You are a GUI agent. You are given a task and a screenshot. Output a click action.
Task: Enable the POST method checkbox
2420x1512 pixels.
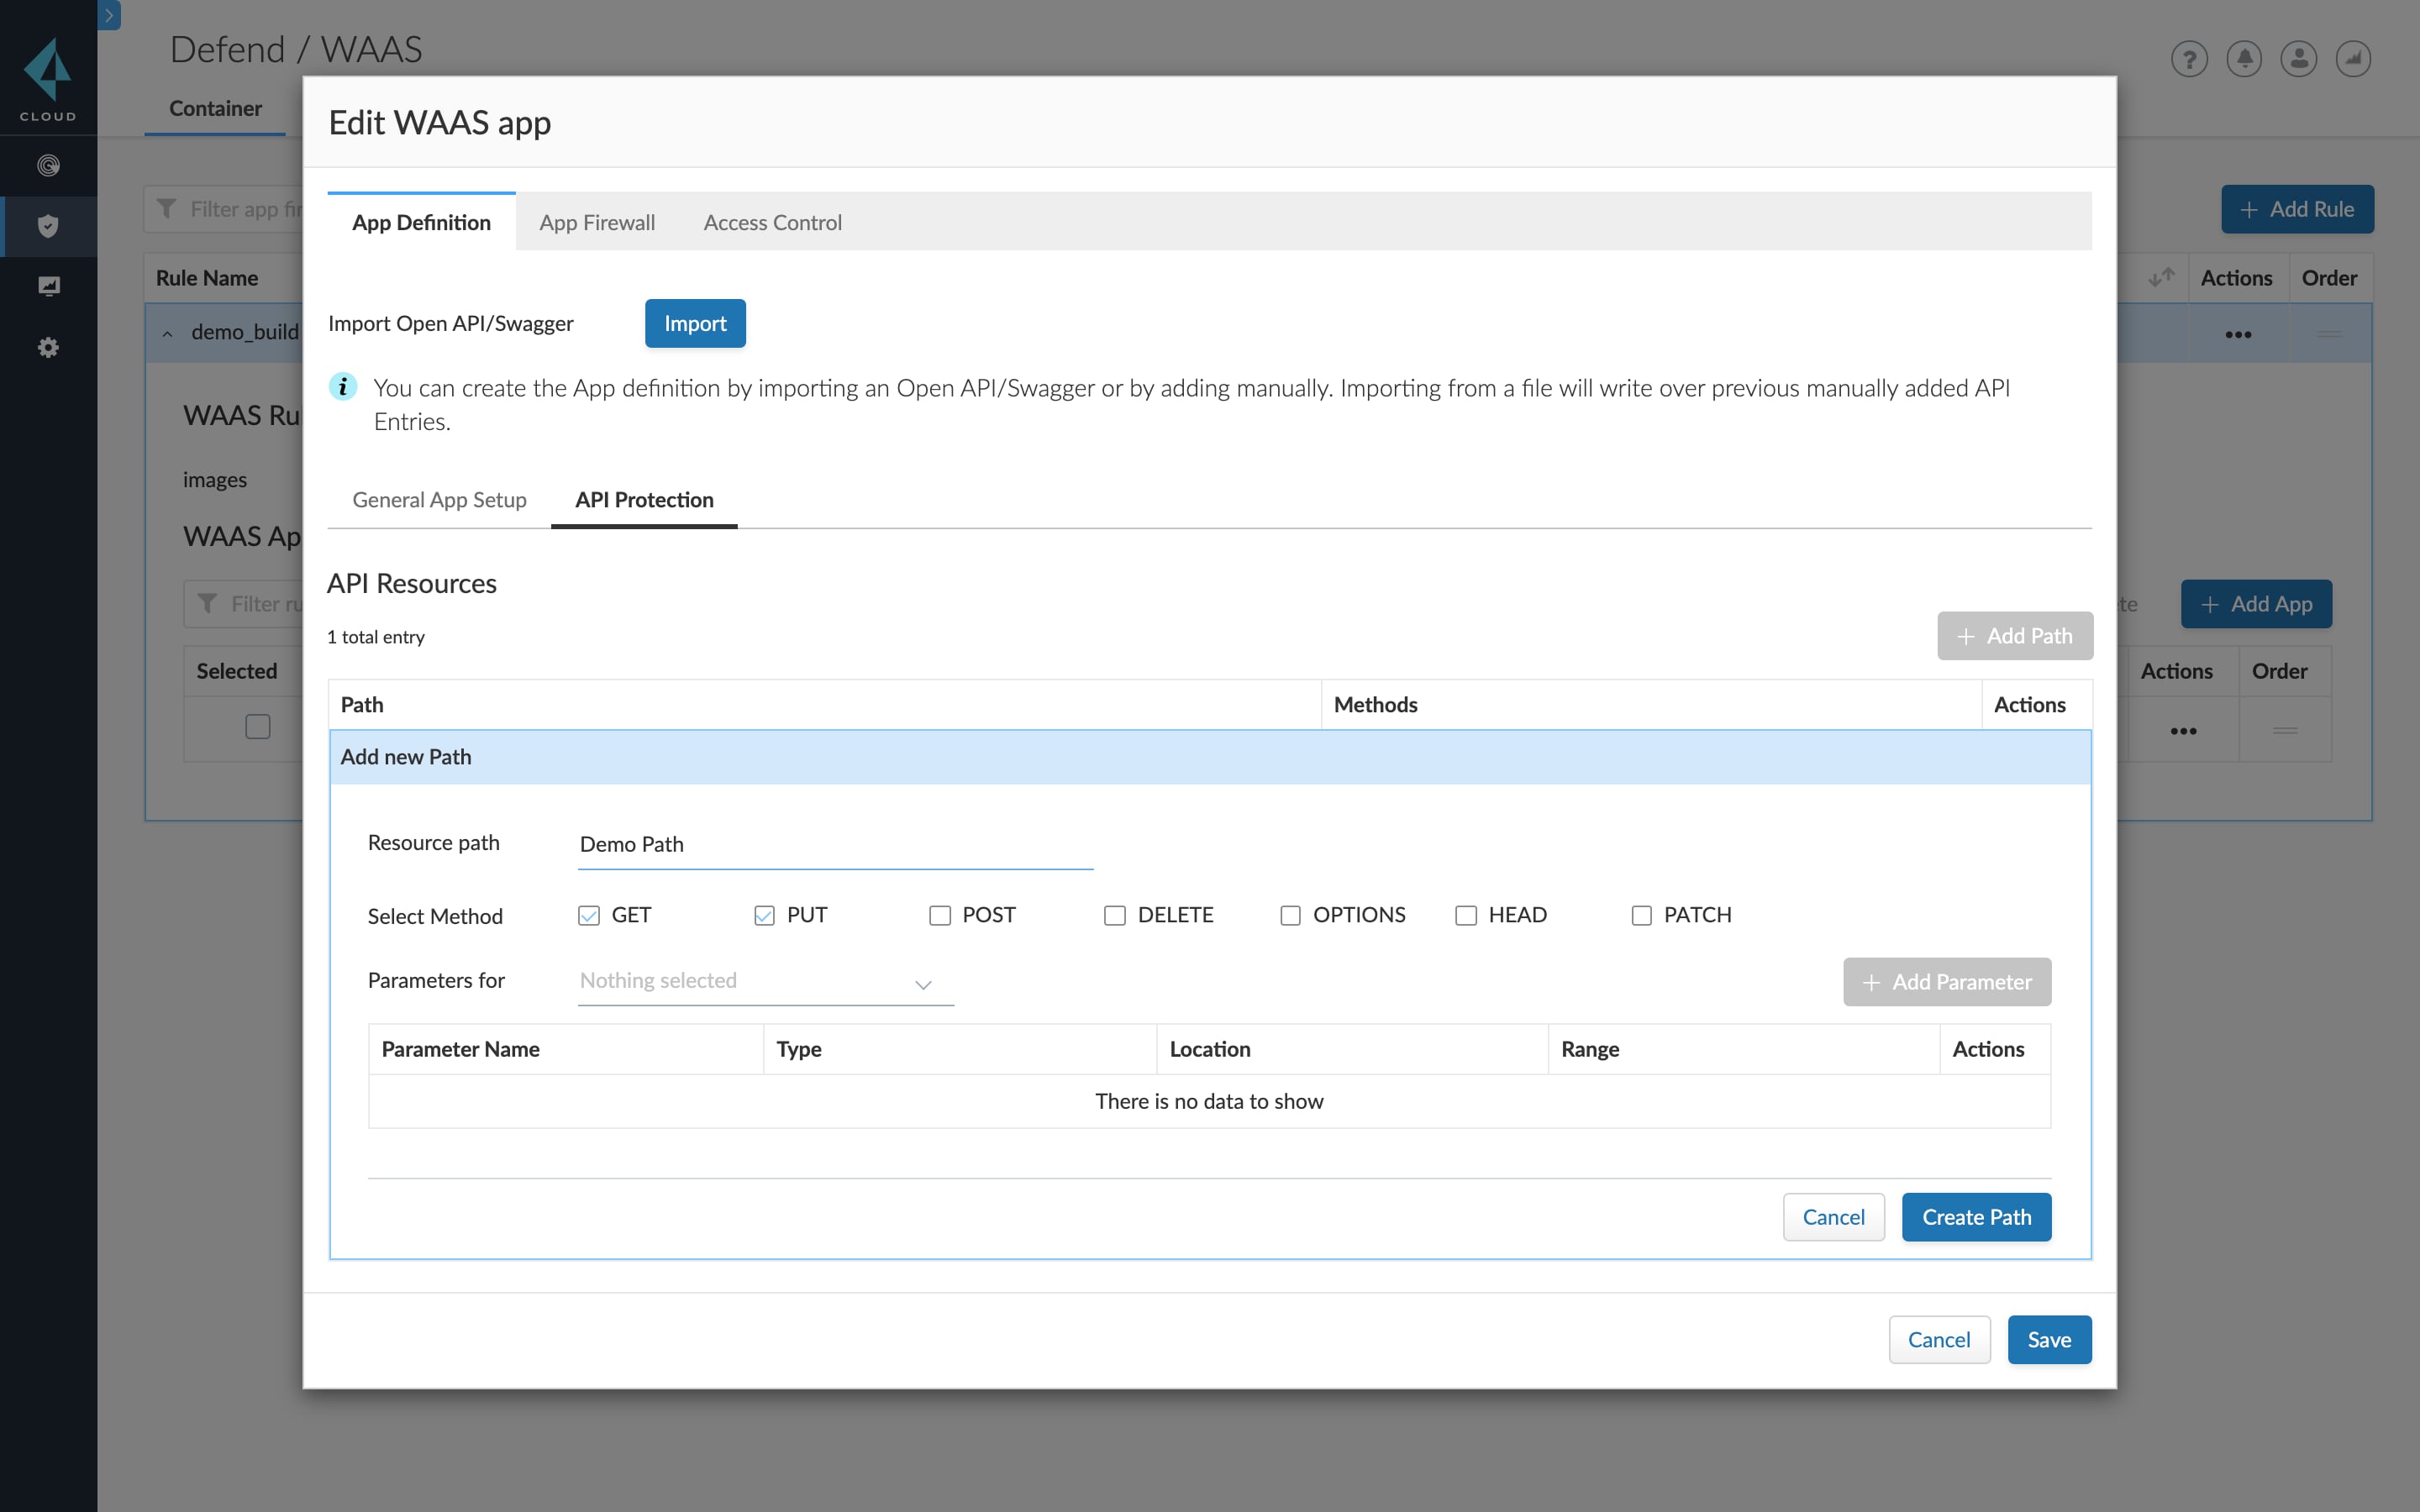(939, 914)
